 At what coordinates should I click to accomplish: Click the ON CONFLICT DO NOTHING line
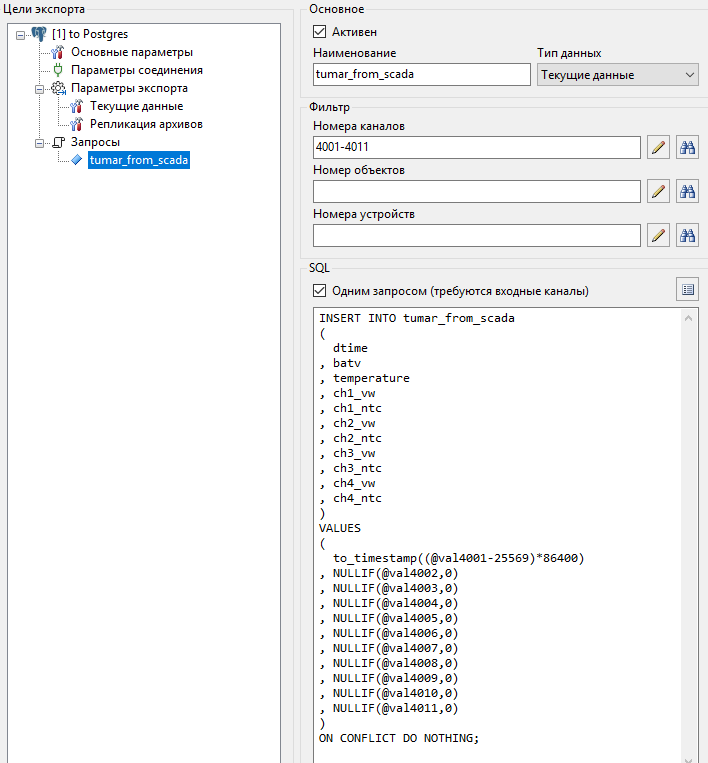[x=399, y=738]
